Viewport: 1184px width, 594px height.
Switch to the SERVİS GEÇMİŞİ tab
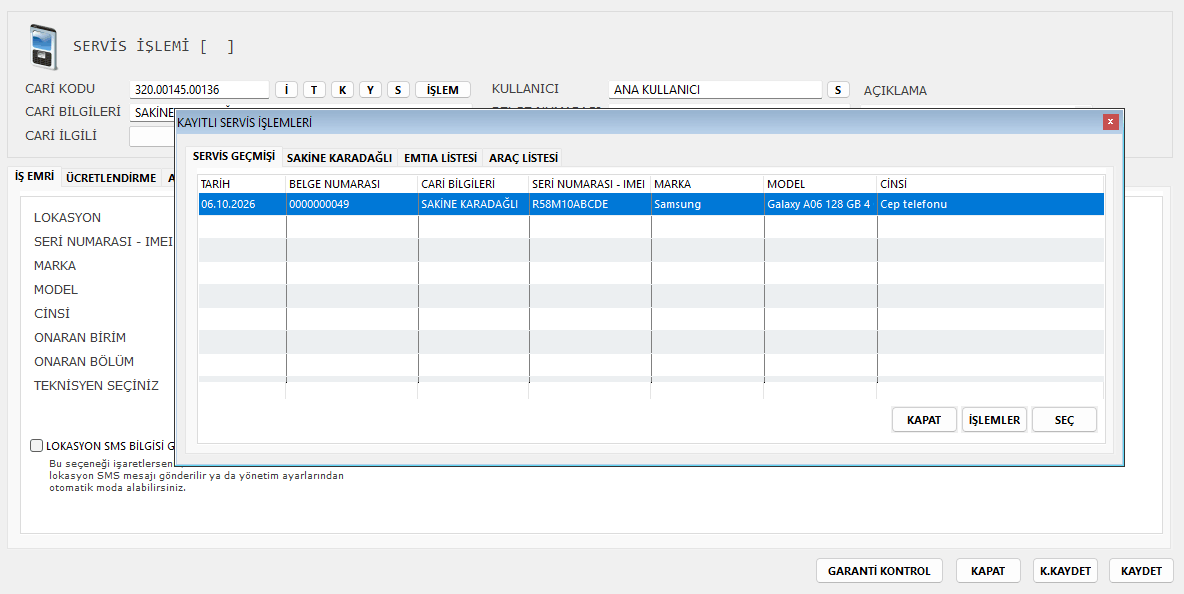point(234,156)
